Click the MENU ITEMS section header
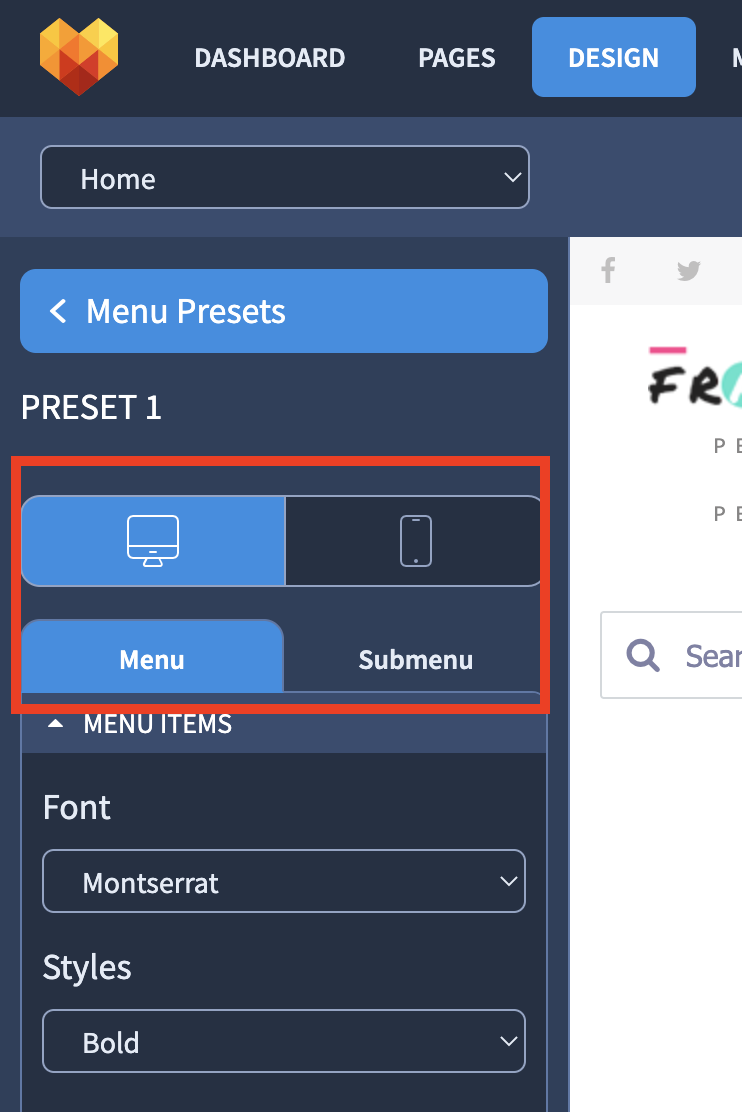This screenshot has height=1112, width=742. (x=284, y=724)
